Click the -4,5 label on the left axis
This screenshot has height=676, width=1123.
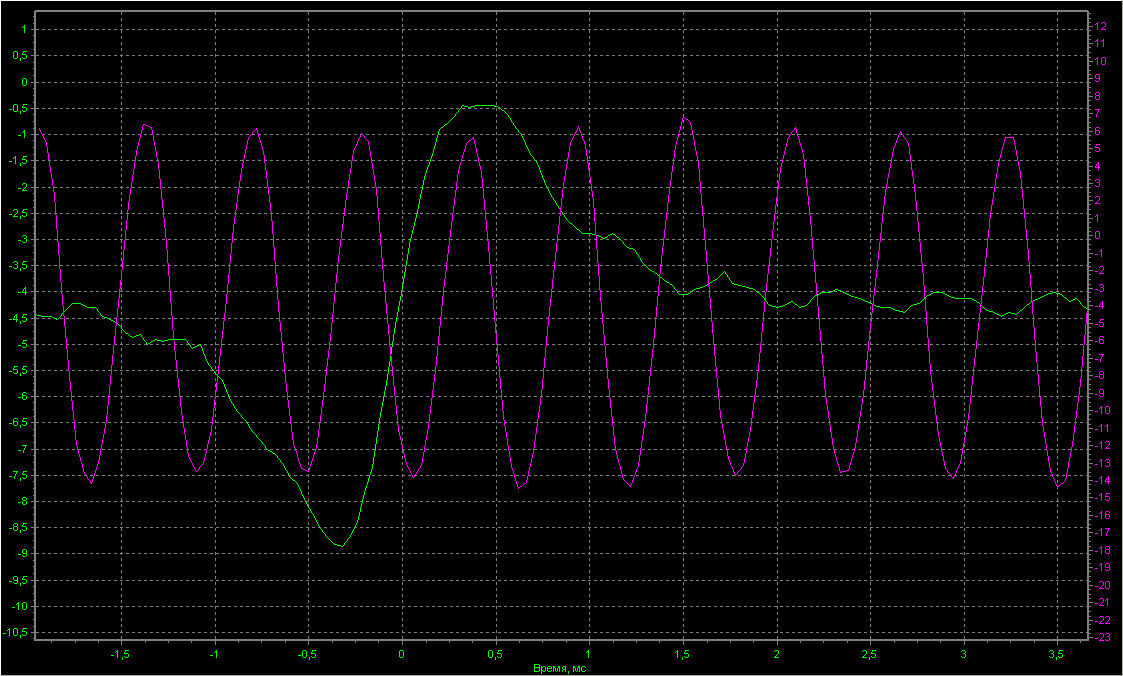[19, 319]
